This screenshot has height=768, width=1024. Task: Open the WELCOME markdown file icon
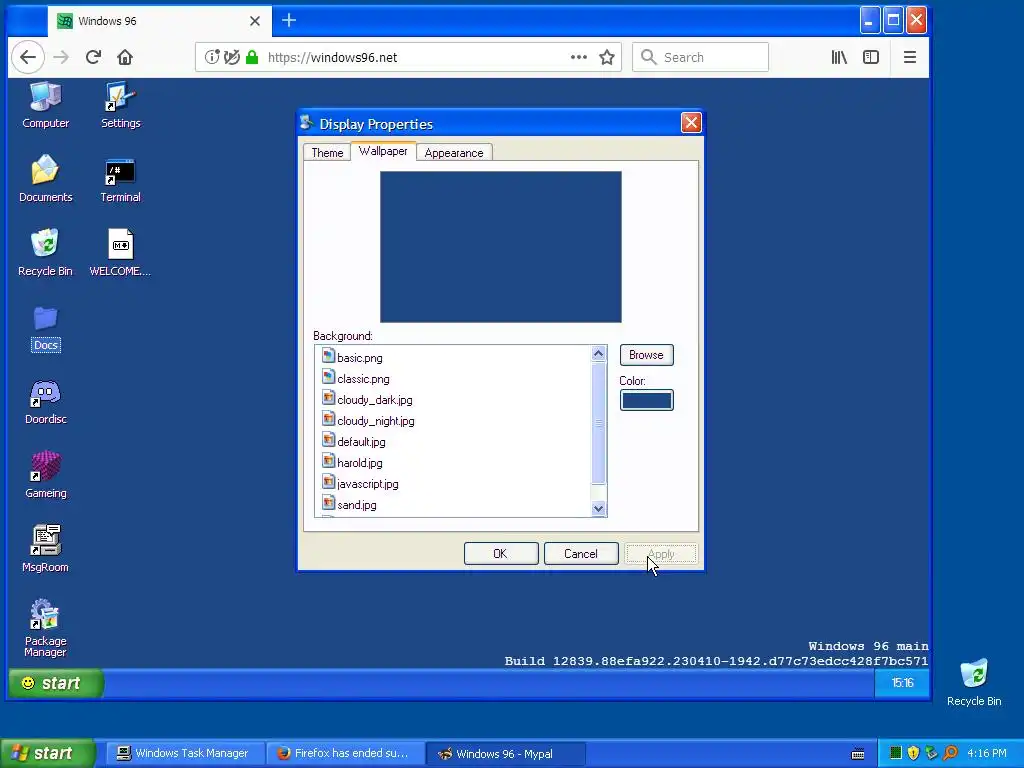click(120, 252)
